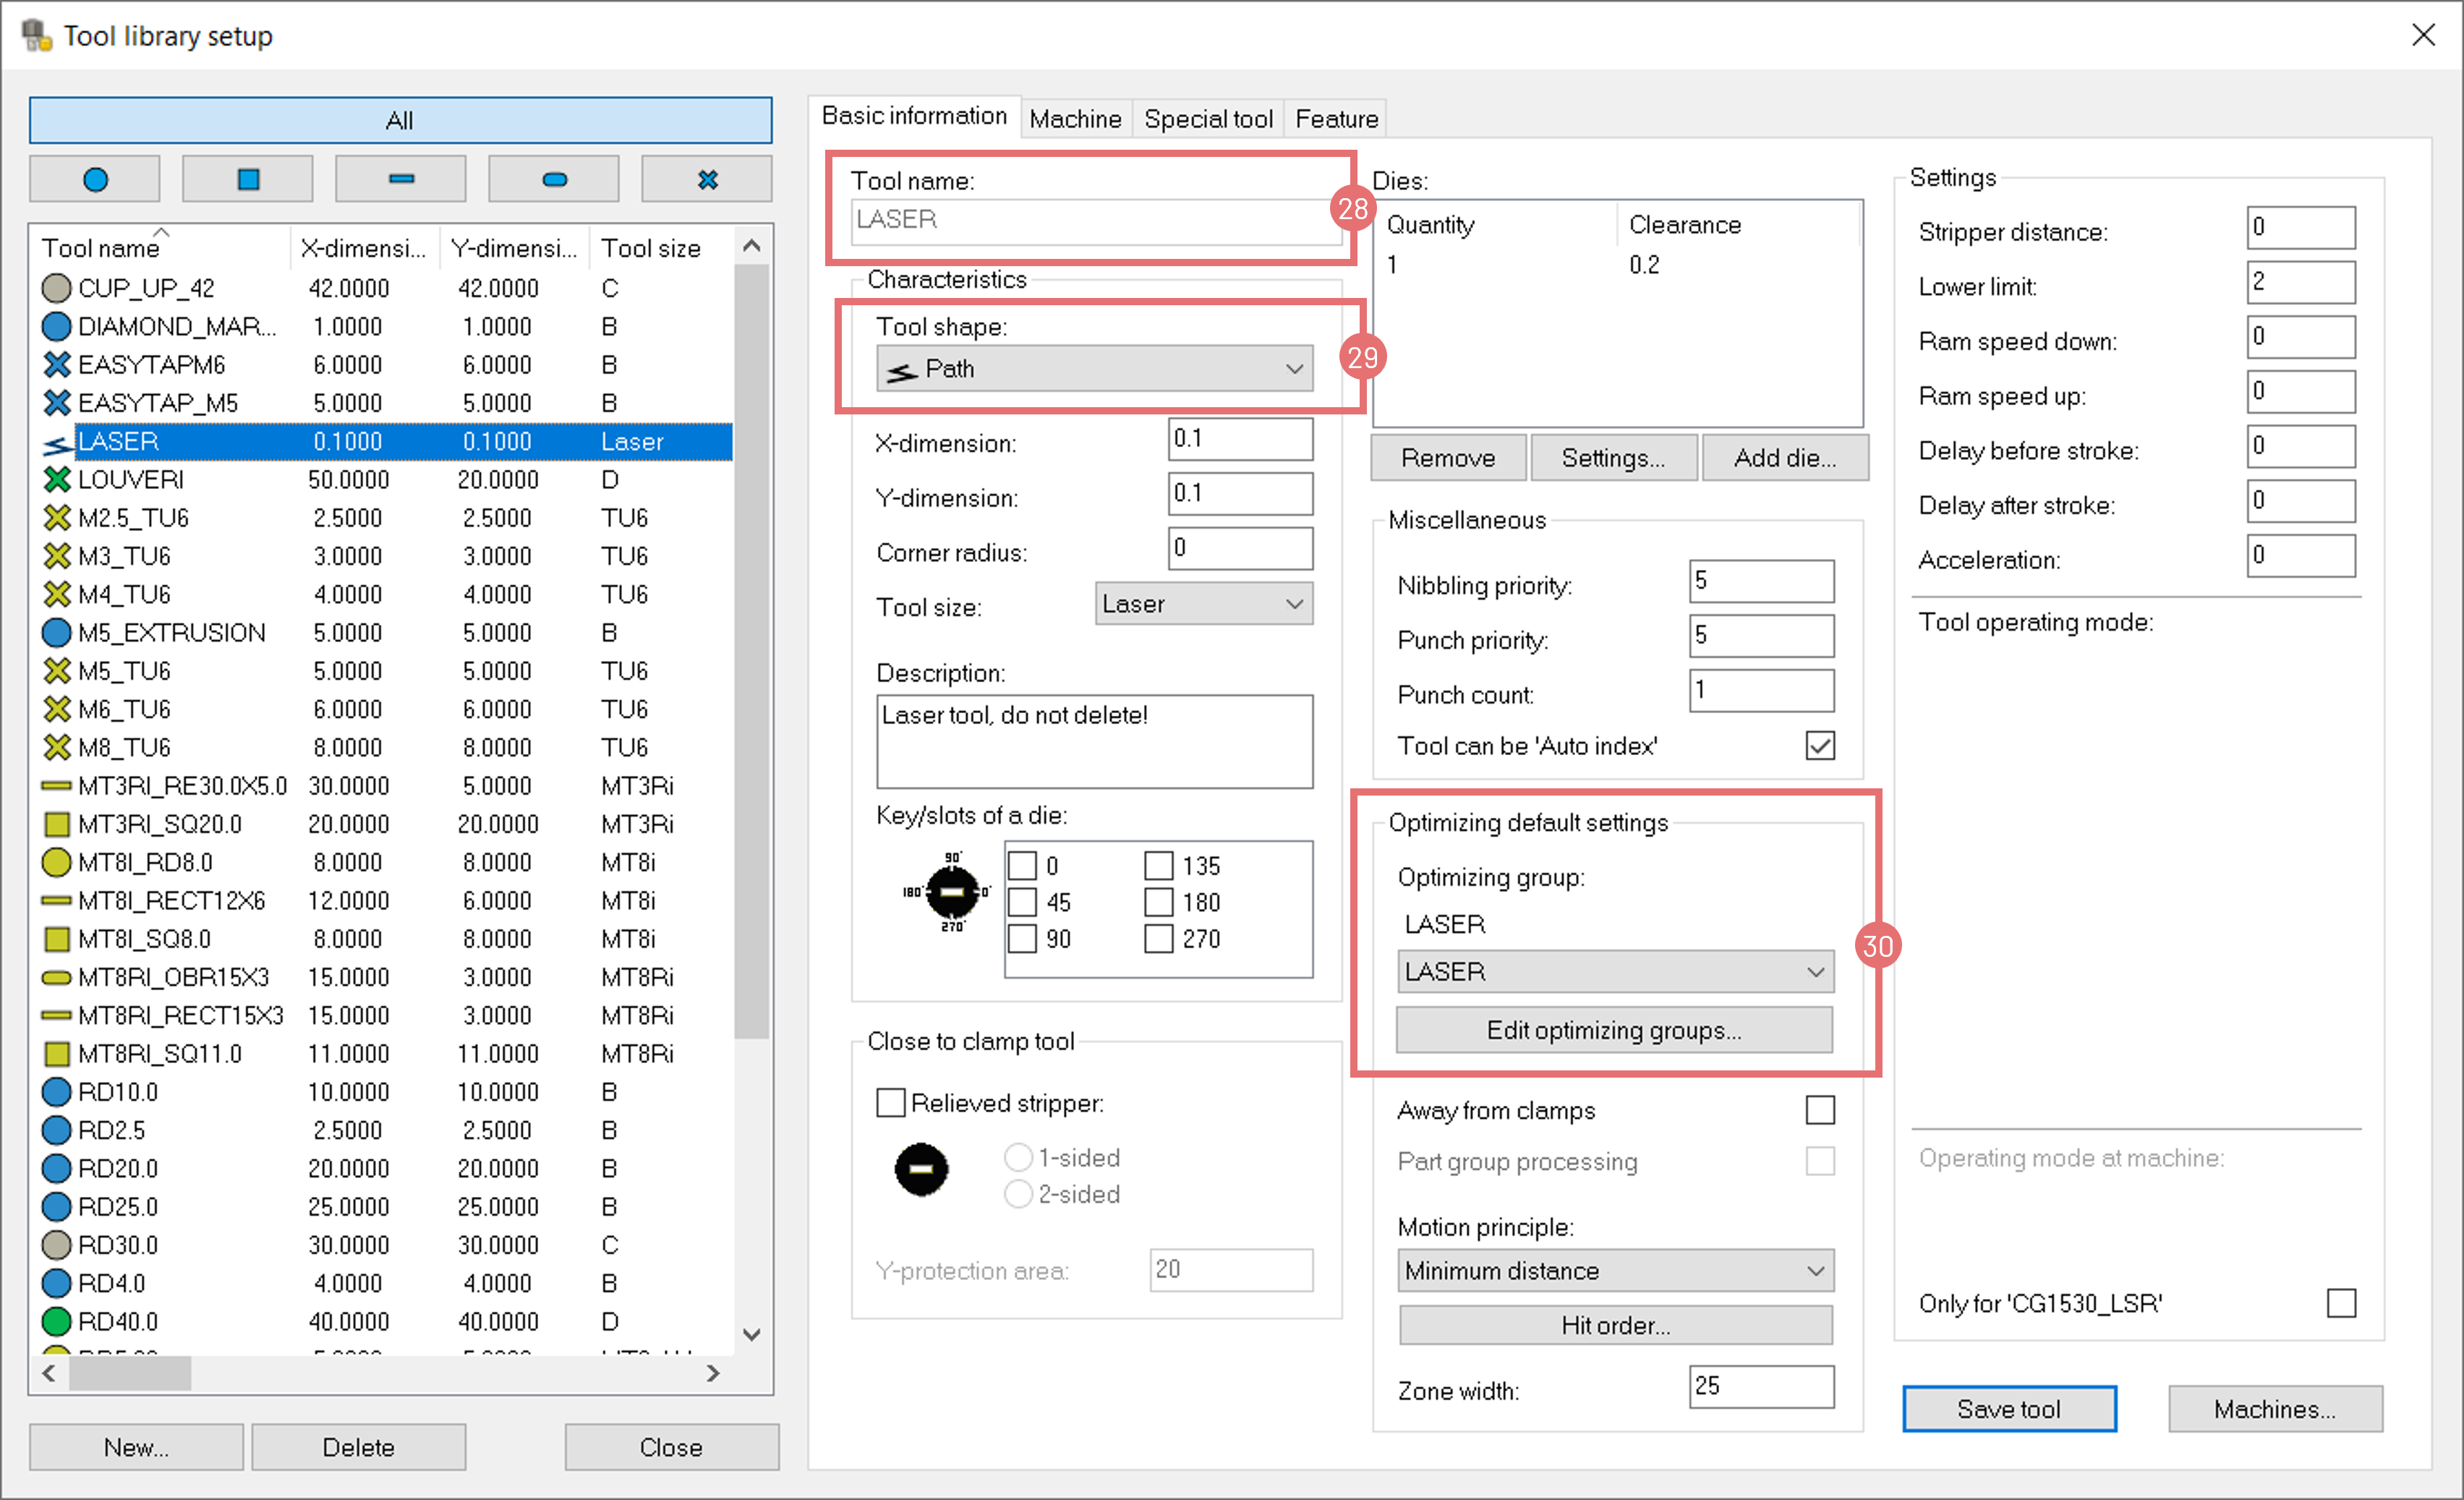Click the Zone width input field

pyautogui.click(x=1760, y=1387)
